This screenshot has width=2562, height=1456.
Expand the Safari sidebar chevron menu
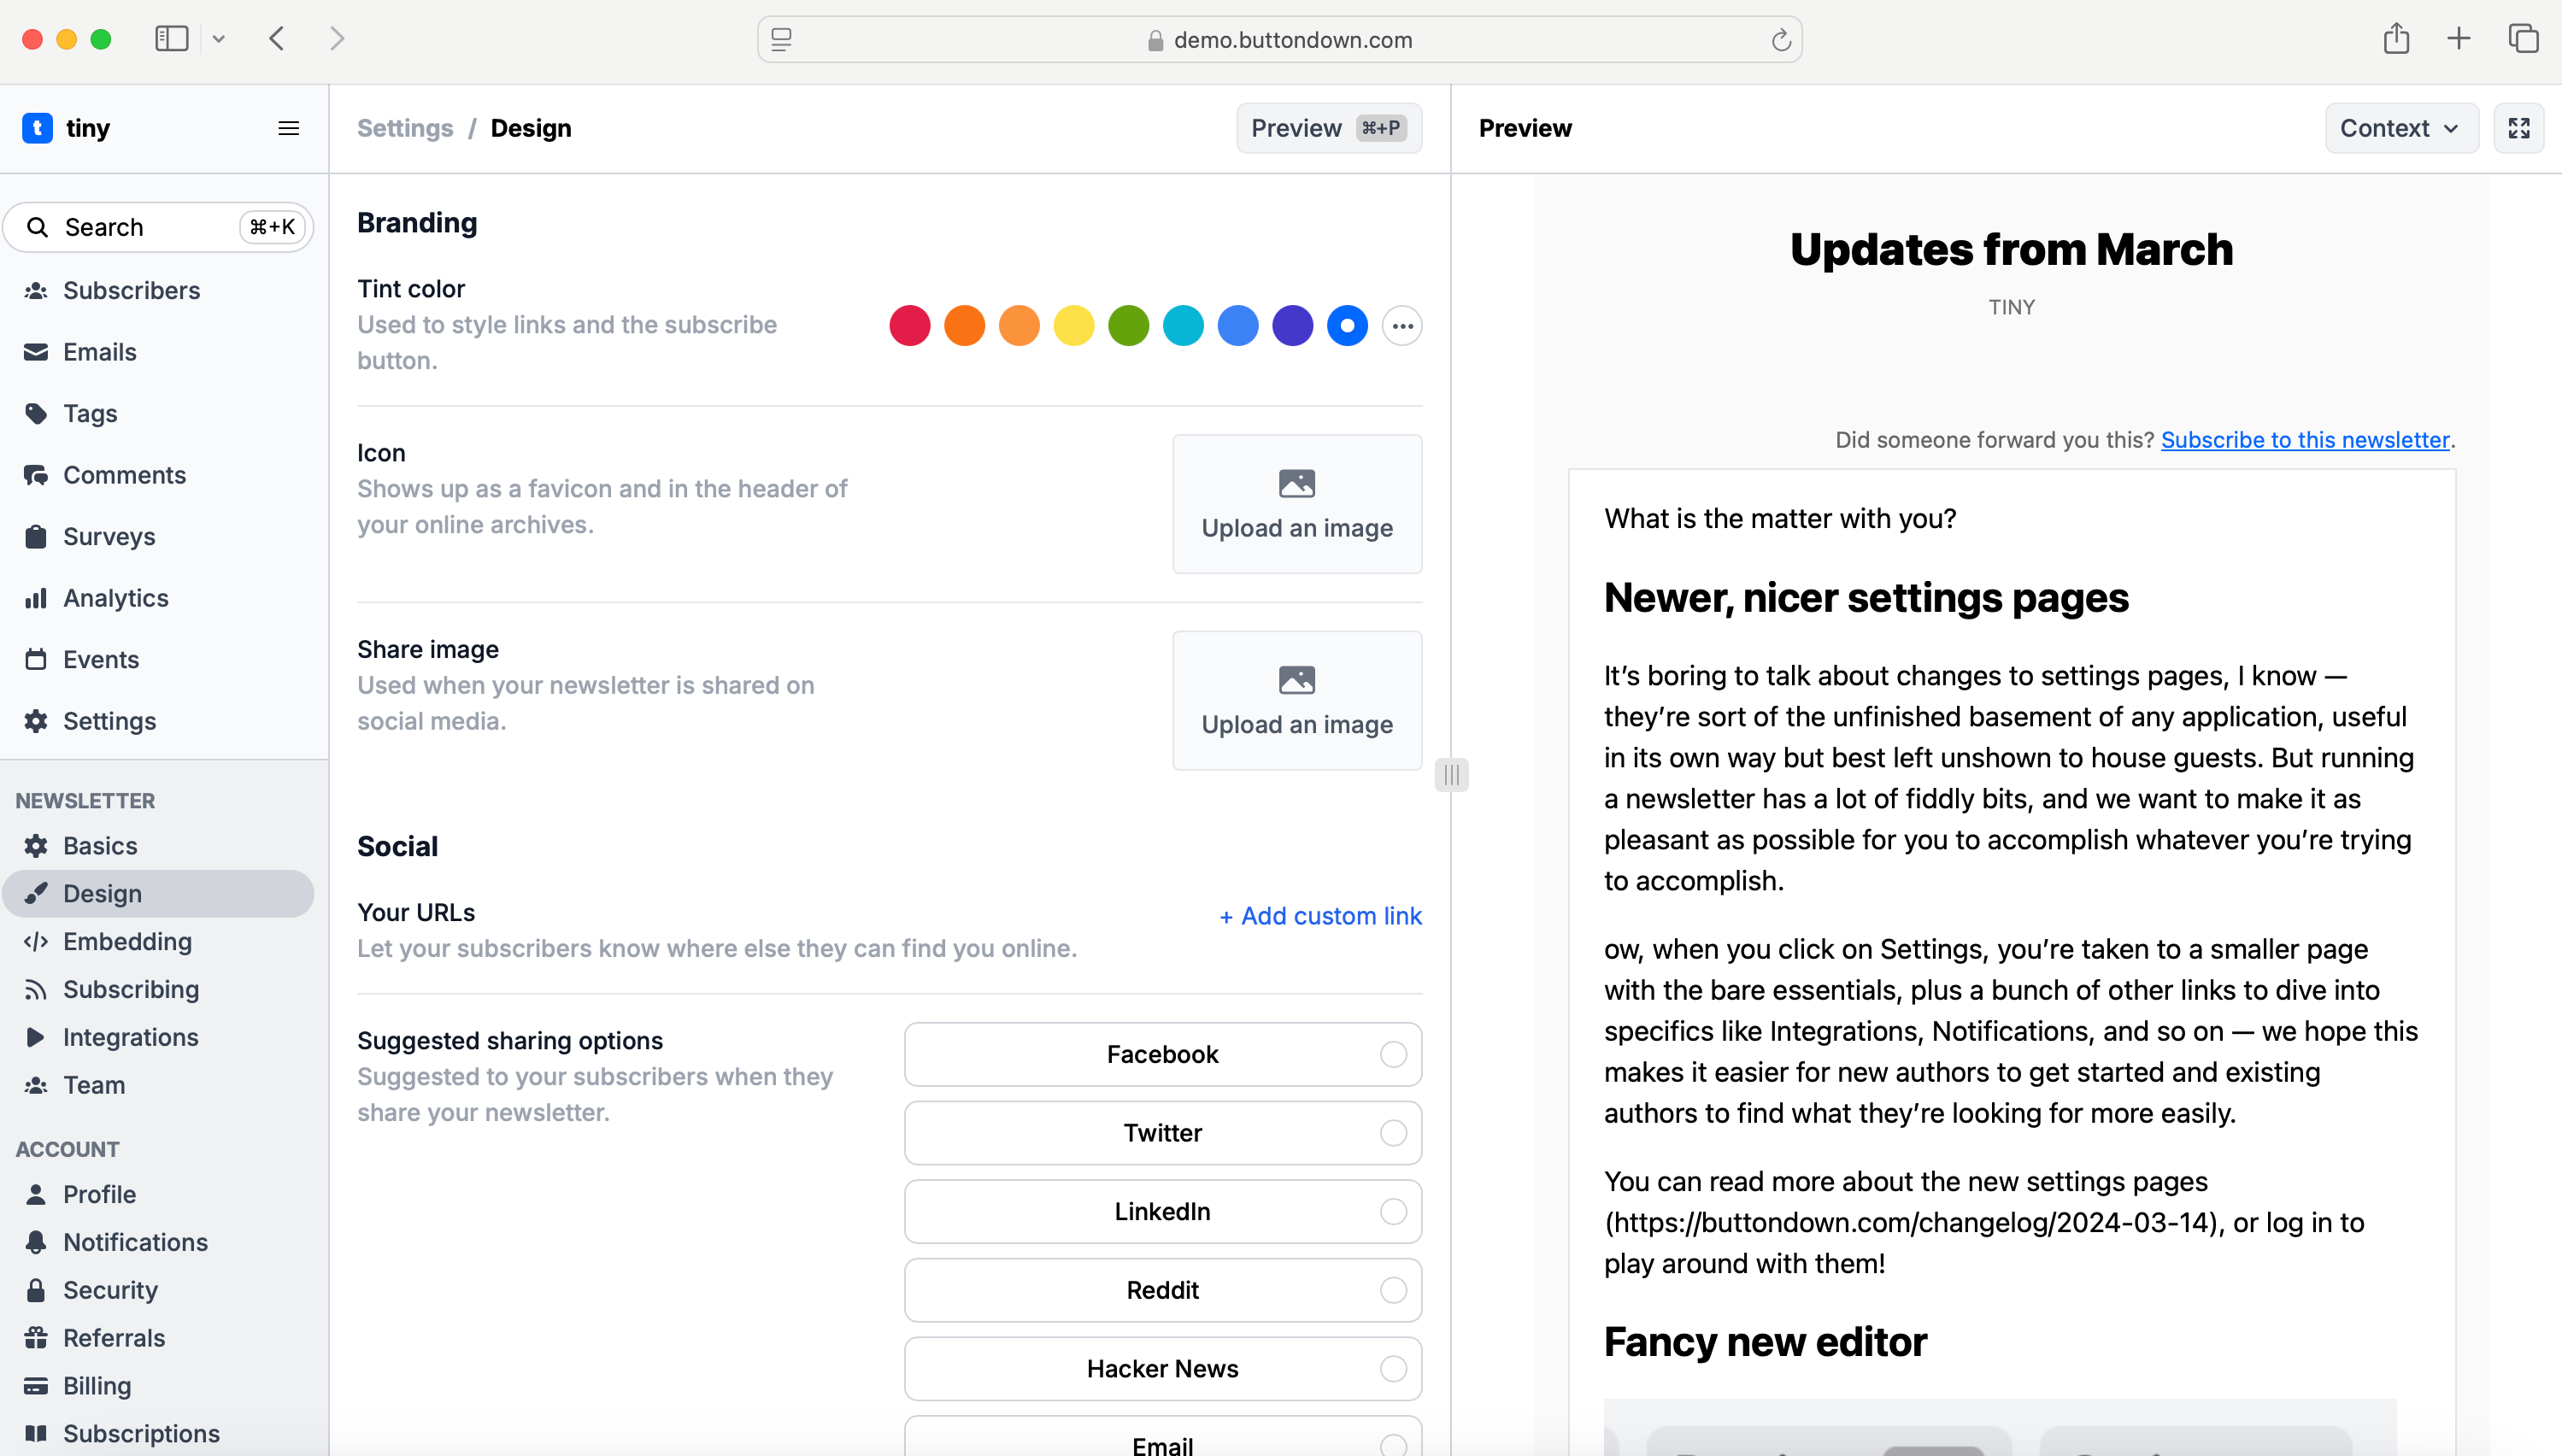click(x=219, y=39)
